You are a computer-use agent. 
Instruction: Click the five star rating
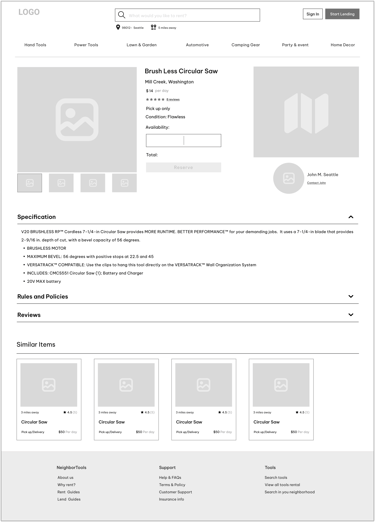[x=155, y=99]
